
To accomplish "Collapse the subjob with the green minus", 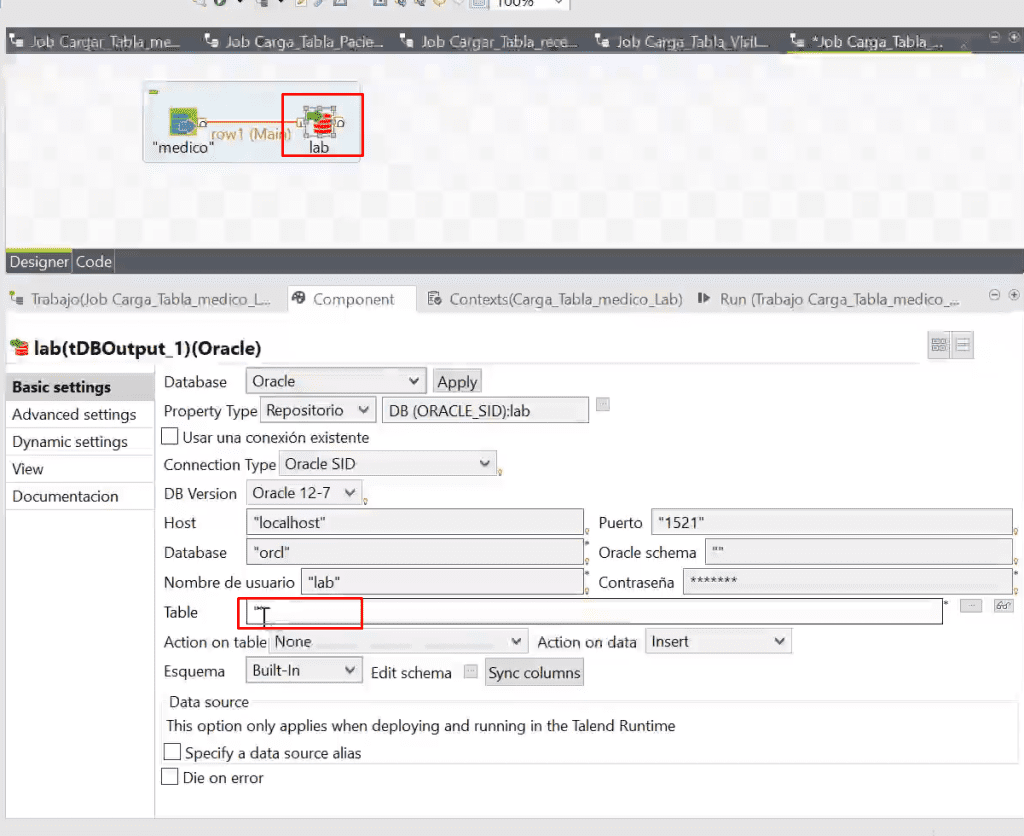I will (153, 92).
